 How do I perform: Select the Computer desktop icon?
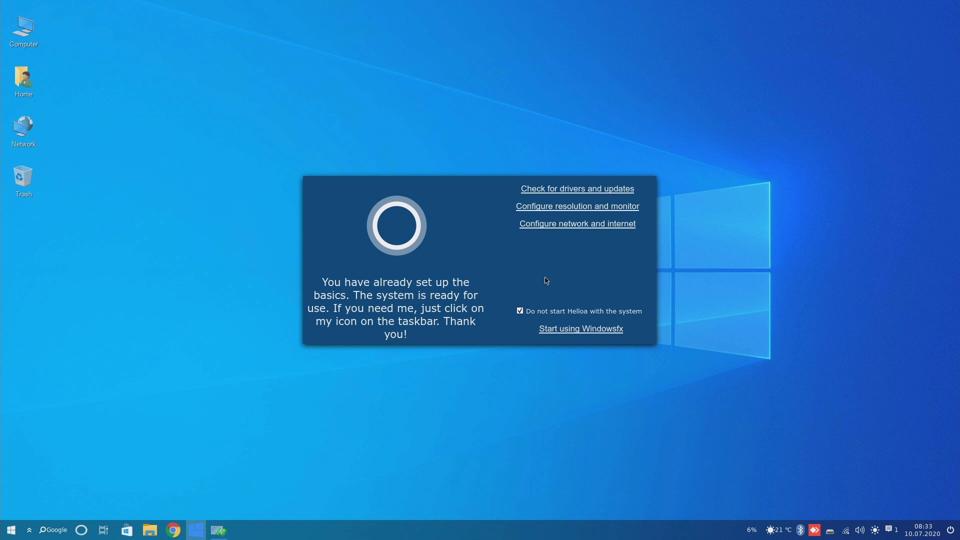coord(23,28)
